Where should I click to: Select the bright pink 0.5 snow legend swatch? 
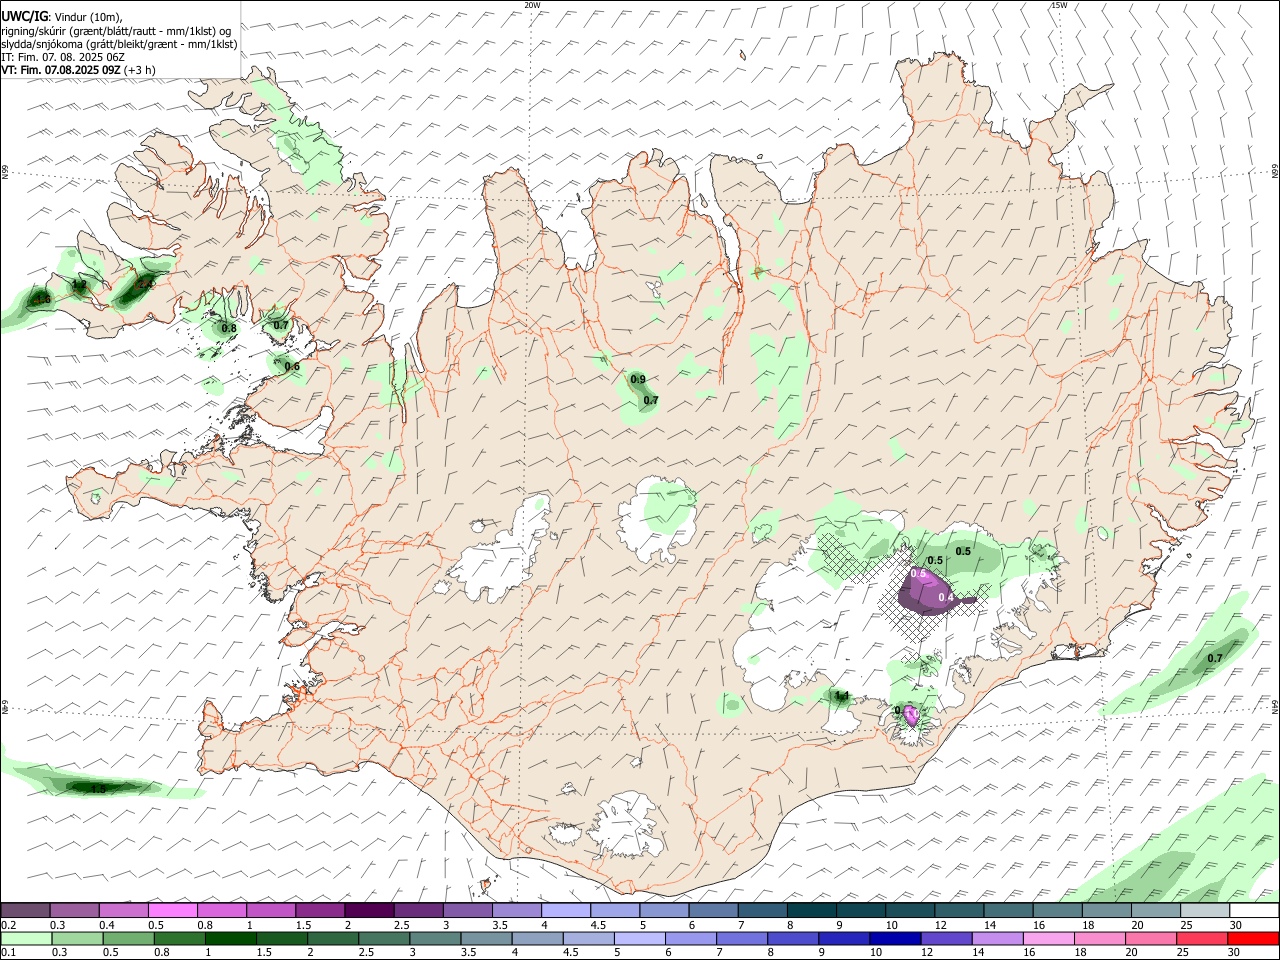point(172,910)
